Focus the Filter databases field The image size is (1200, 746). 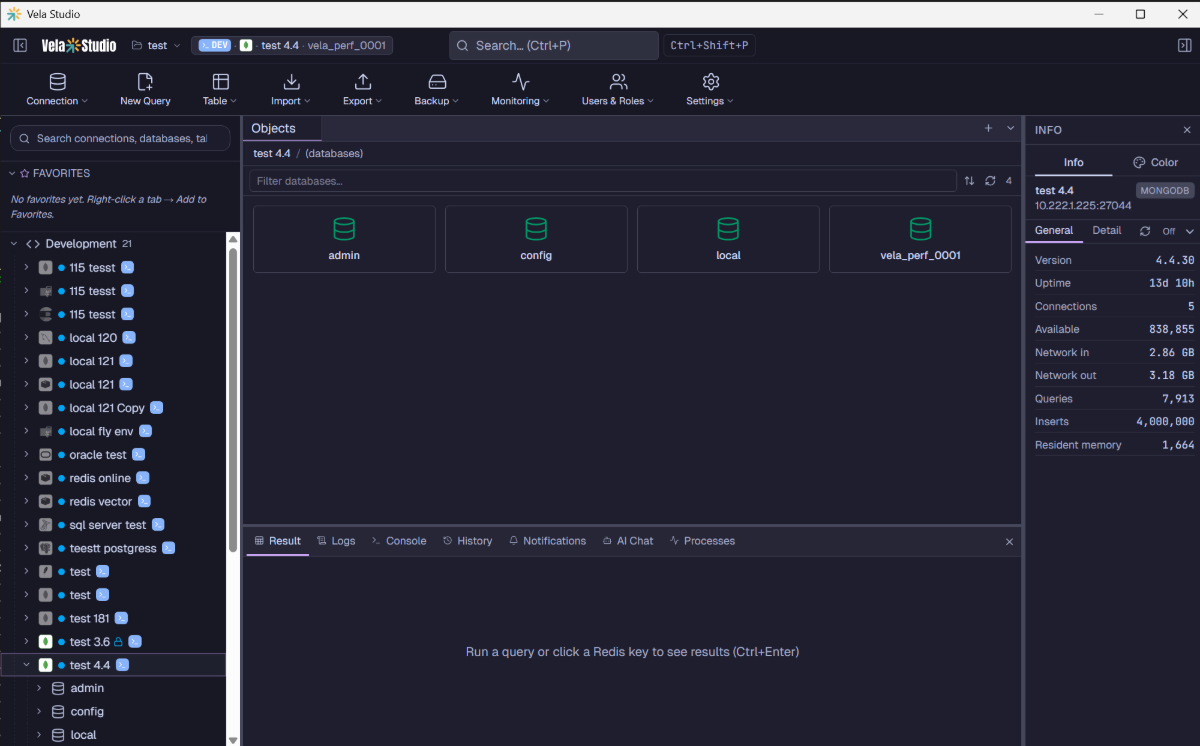point(603,181)
